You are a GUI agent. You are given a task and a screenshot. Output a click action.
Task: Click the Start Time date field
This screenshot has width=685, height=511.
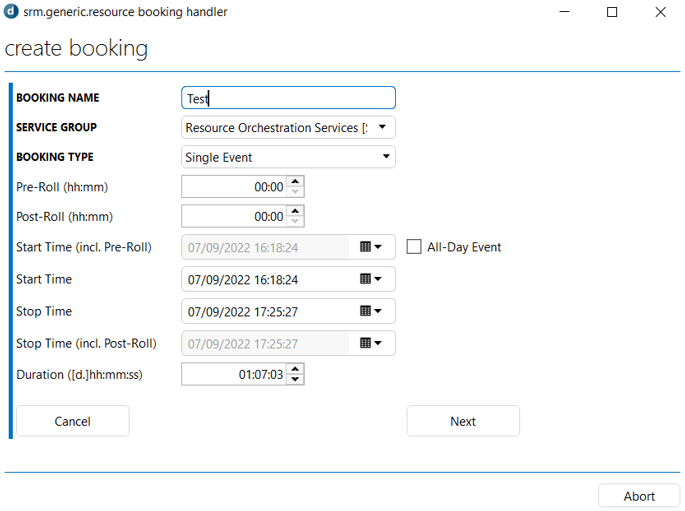[x=266, y=280]
